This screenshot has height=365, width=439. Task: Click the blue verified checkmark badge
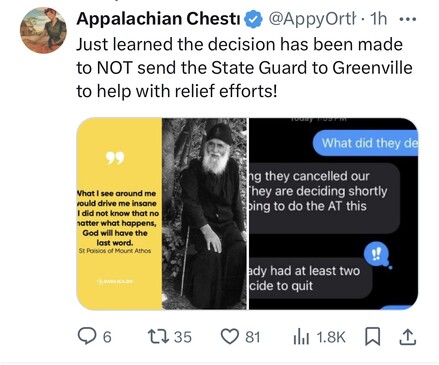[x=253, y=19]
